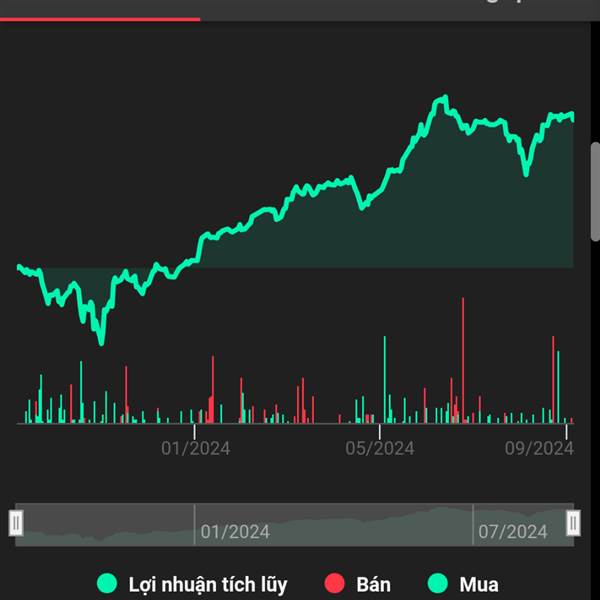Click the profit line's highest peak point
The width and height of the screenshot is (600, 600).
click(445, 97)
